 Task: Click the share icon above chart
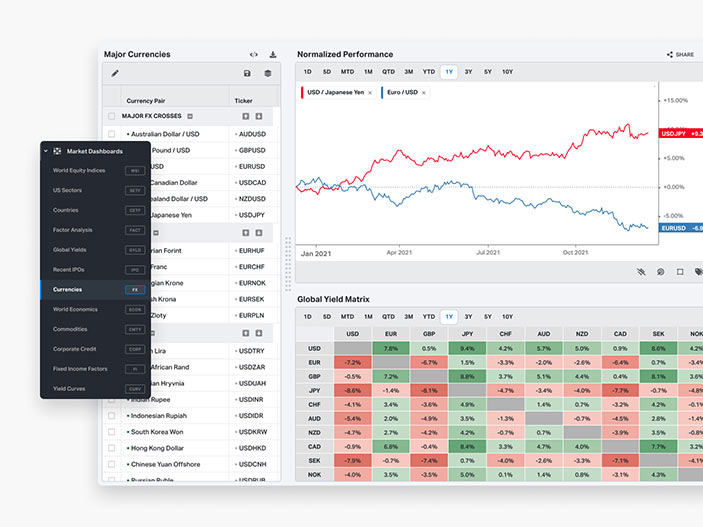tap(670, 55)
